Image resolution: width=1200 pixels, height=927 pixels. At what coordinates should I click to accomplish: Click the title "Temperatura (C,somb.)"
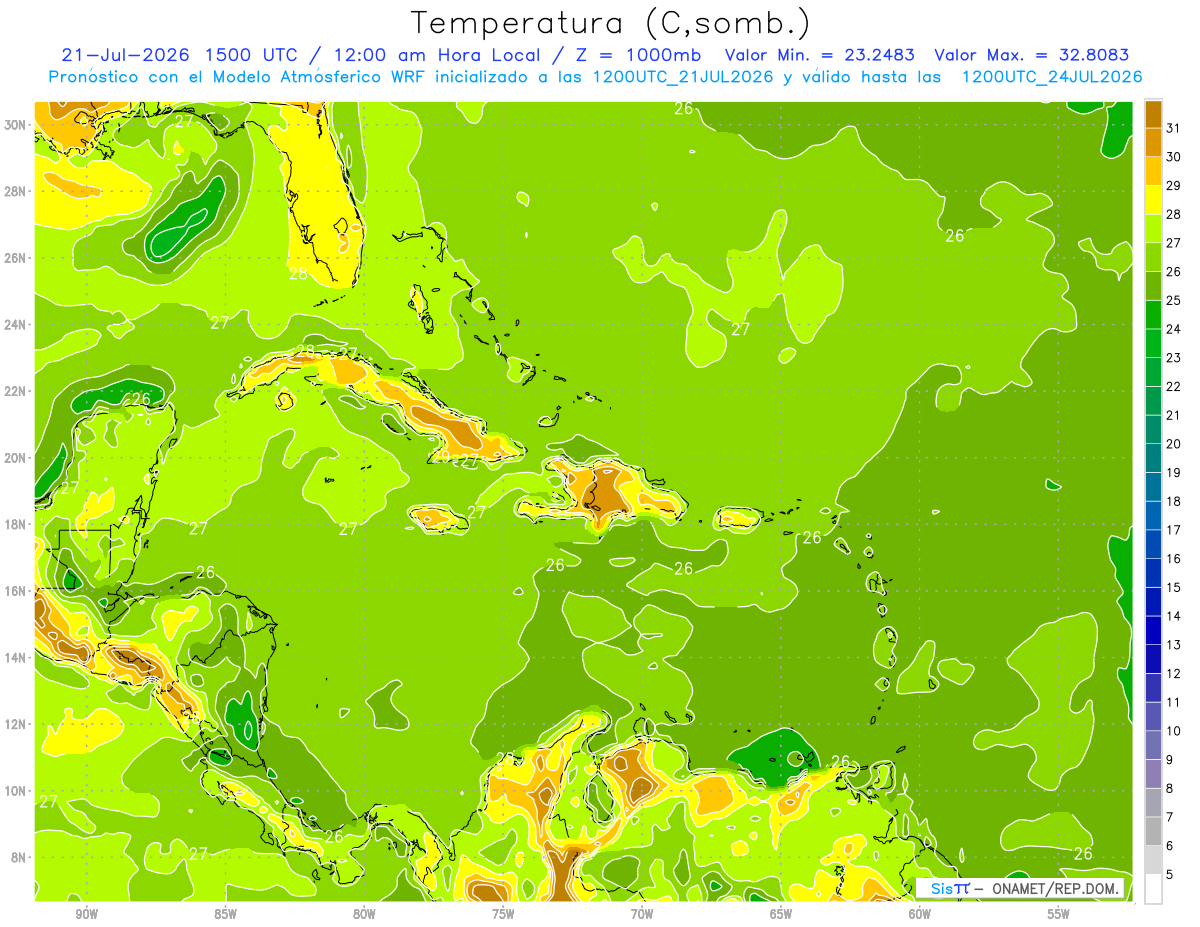pyautogui.click(x=611, y=23)
